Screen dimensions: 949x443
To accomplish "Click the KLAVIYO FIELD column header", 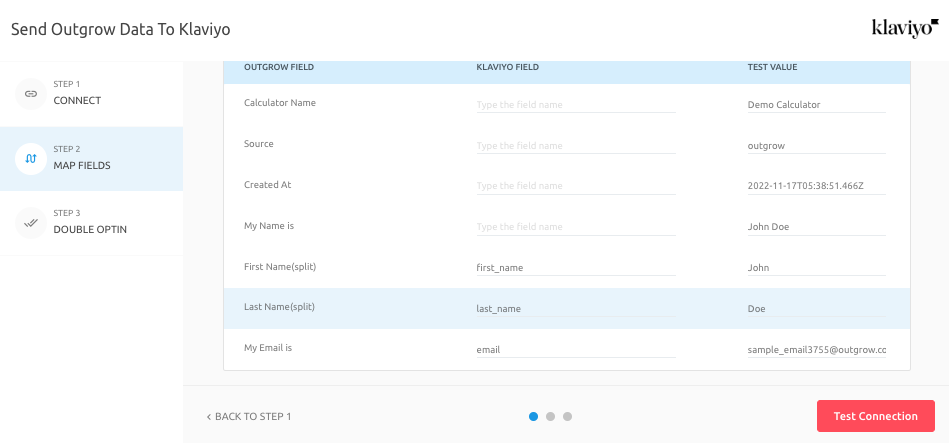I will (x=508, y=67).
